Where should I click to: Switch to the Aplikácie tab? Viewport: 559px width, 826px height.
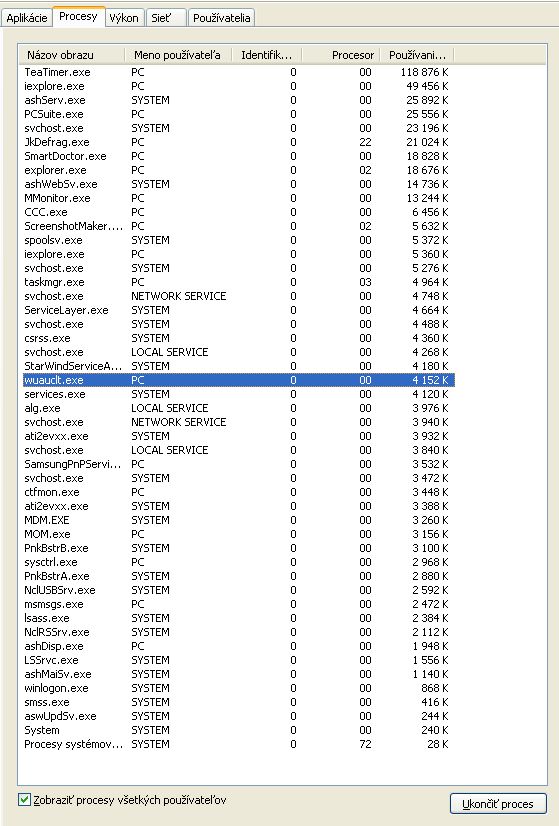(27, 18)
